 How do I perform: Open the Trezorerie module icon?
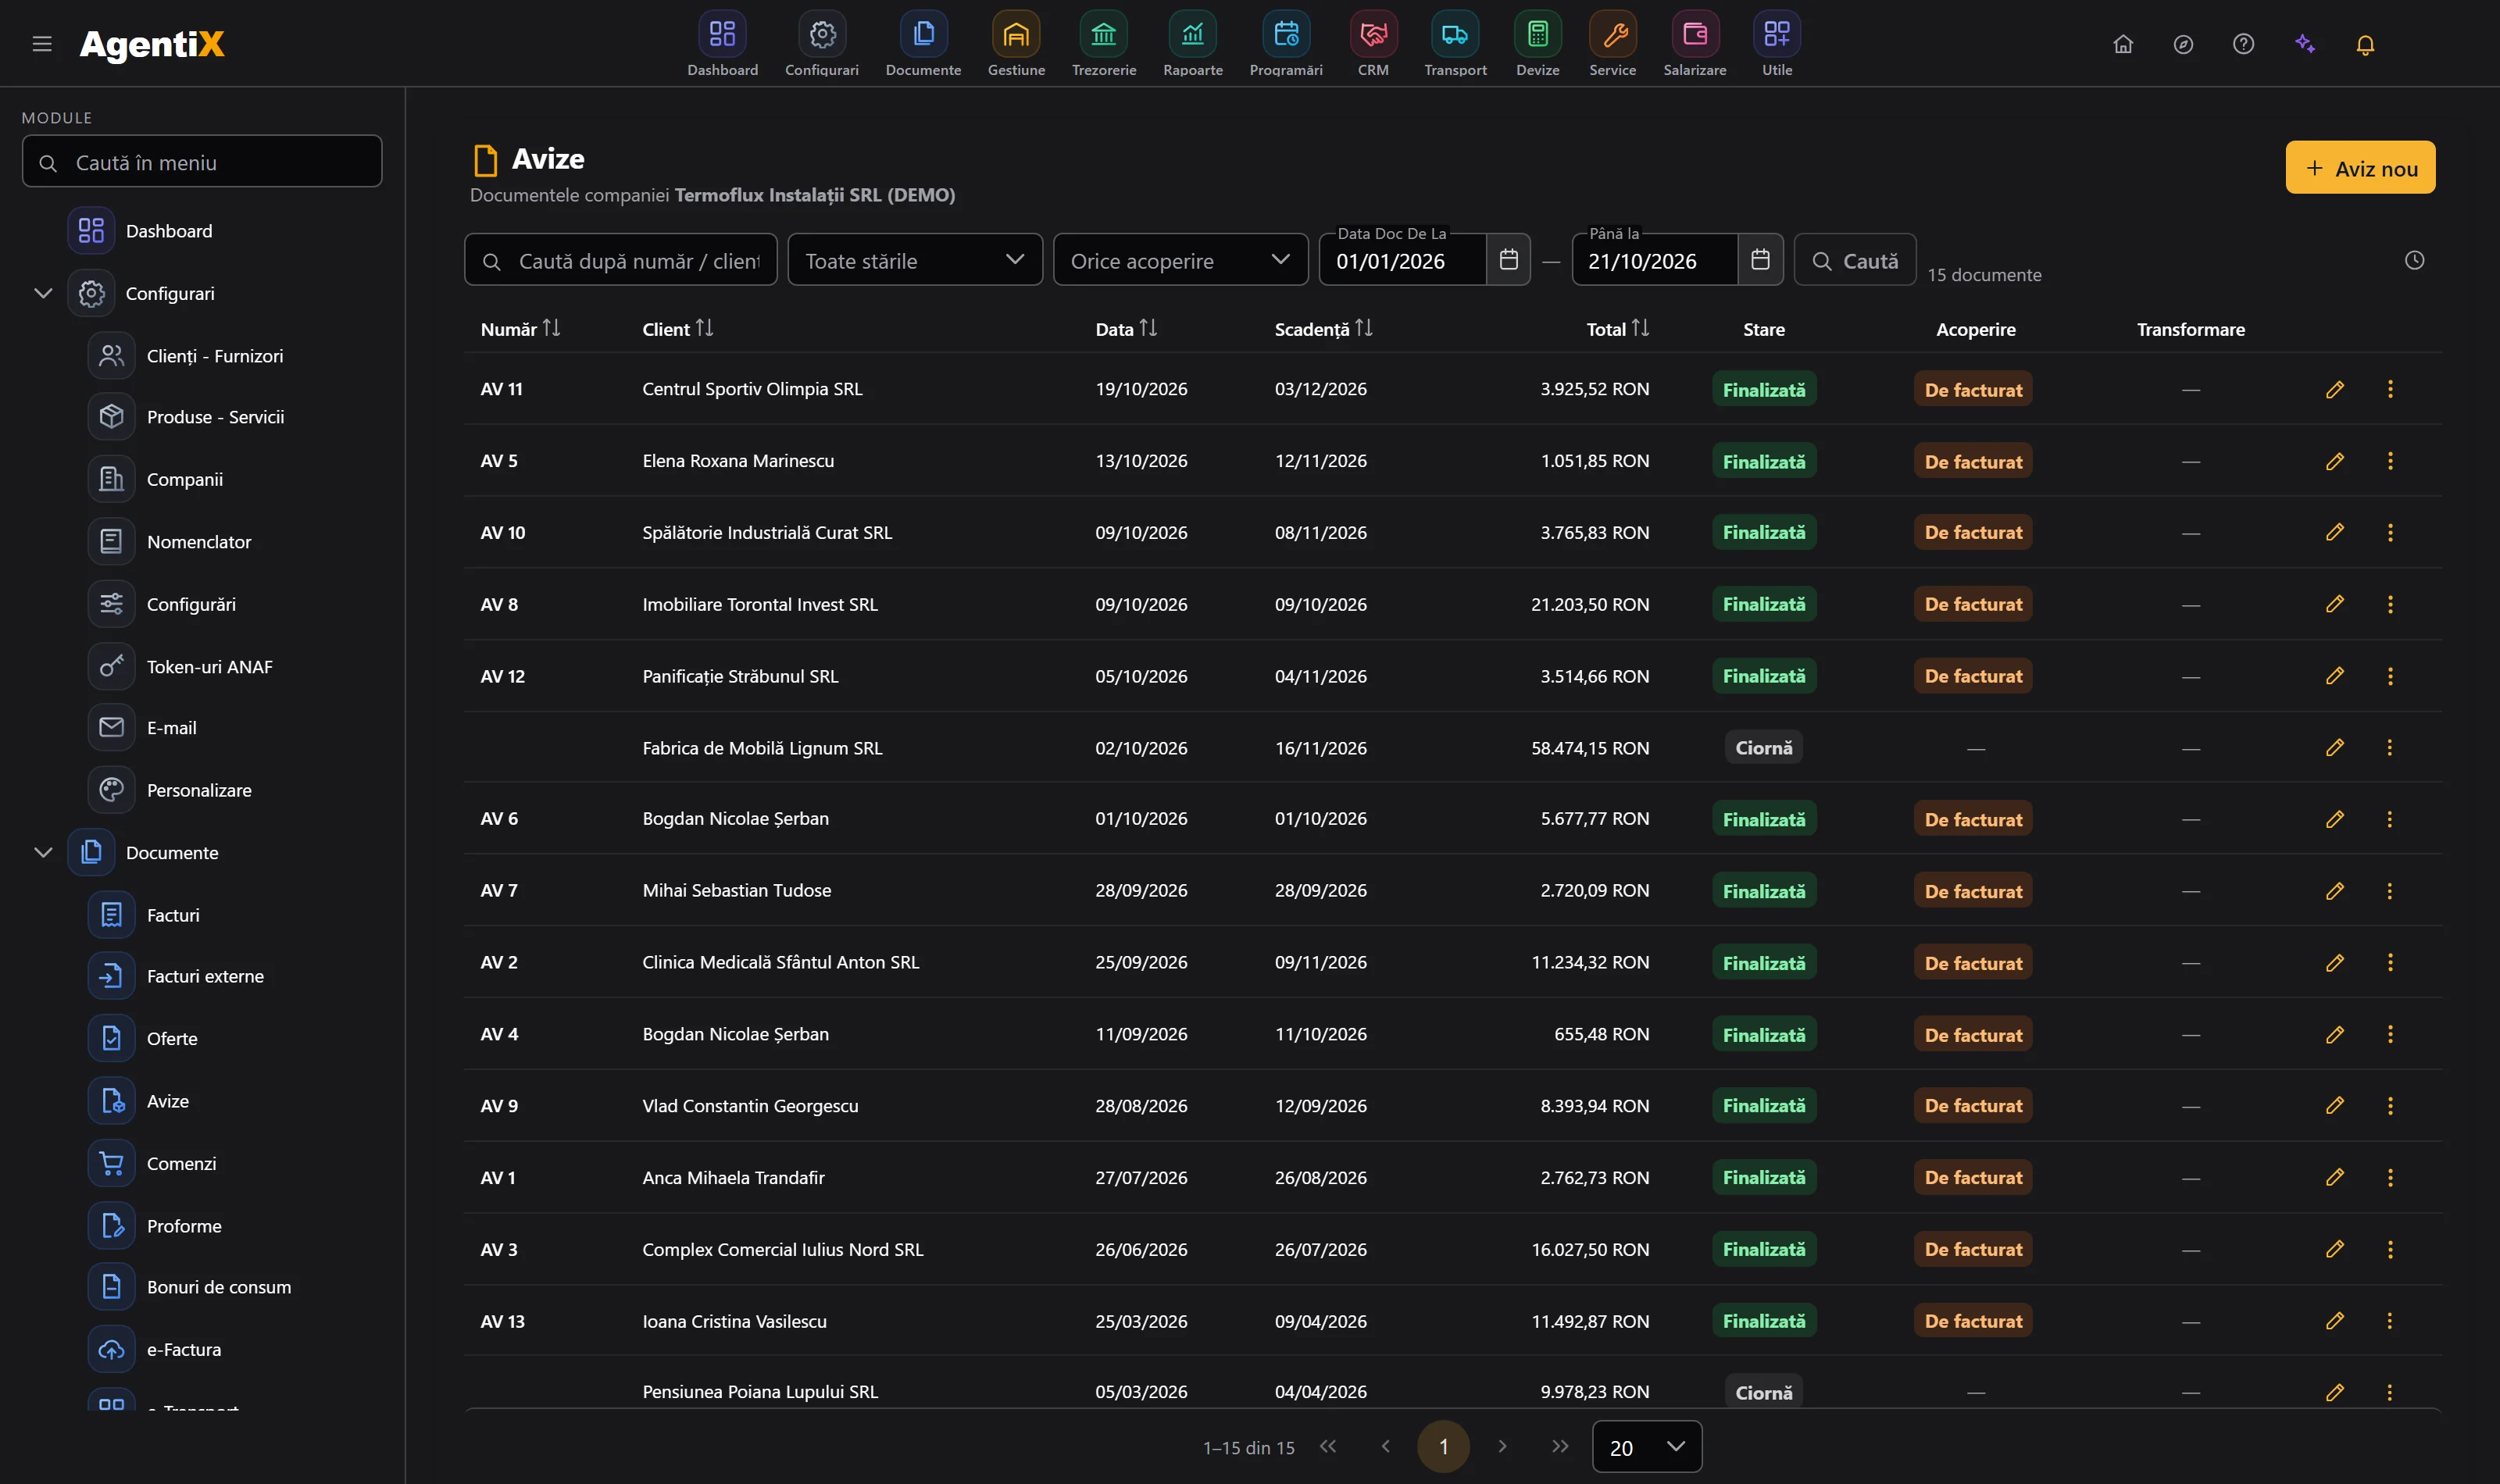pos(1103,35)
